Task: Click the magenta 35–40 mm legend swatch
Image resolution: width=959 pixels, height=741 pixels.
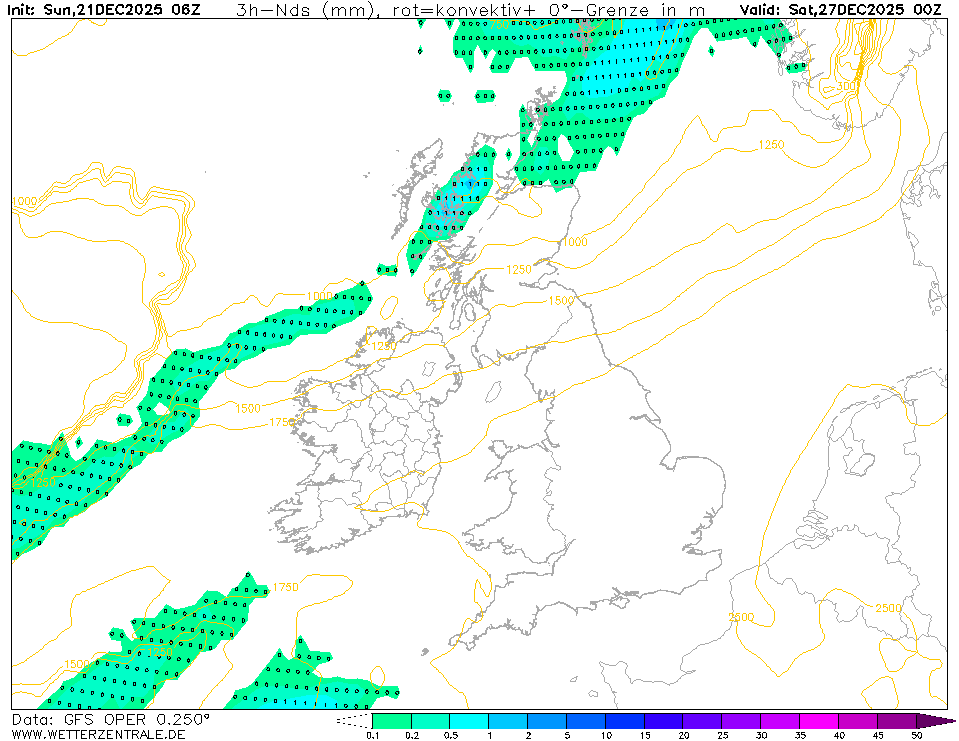Action: pos(819,721)
